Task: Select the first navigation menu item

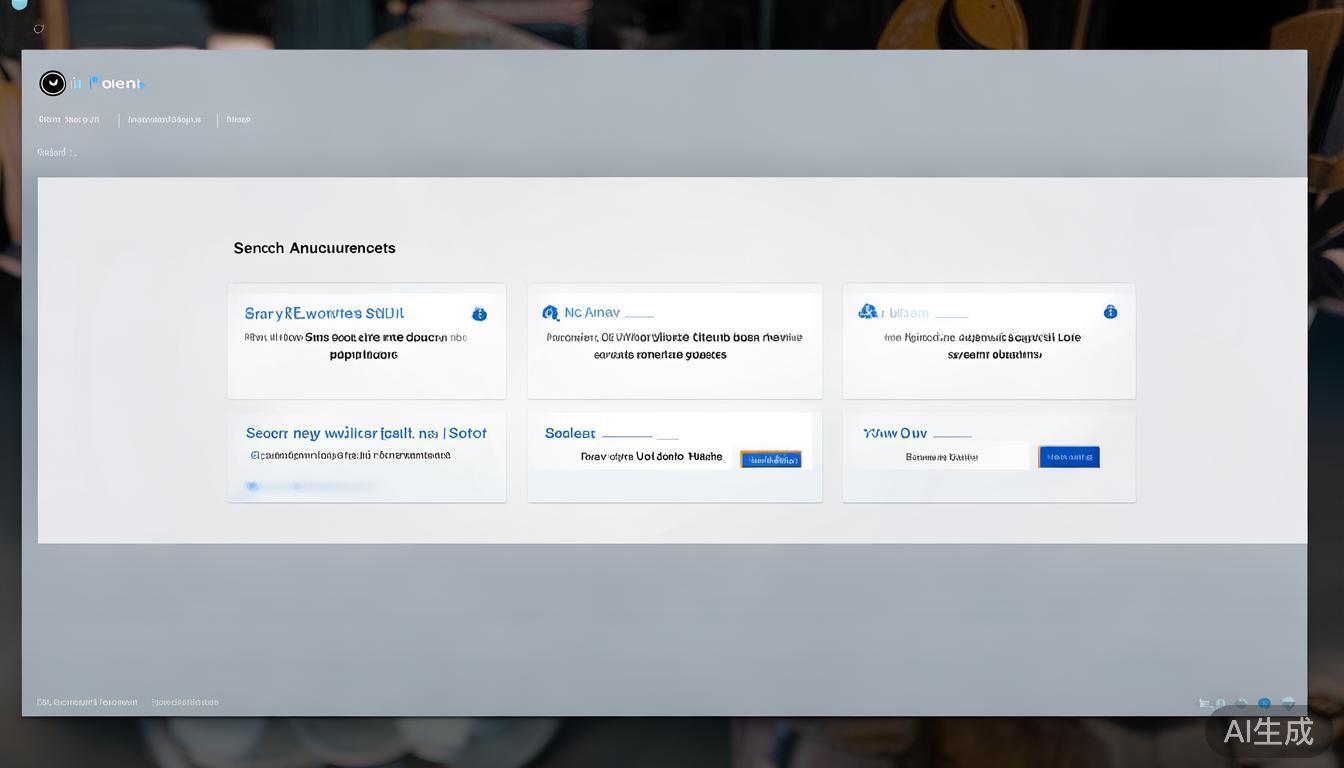Action: pos(69,119)
